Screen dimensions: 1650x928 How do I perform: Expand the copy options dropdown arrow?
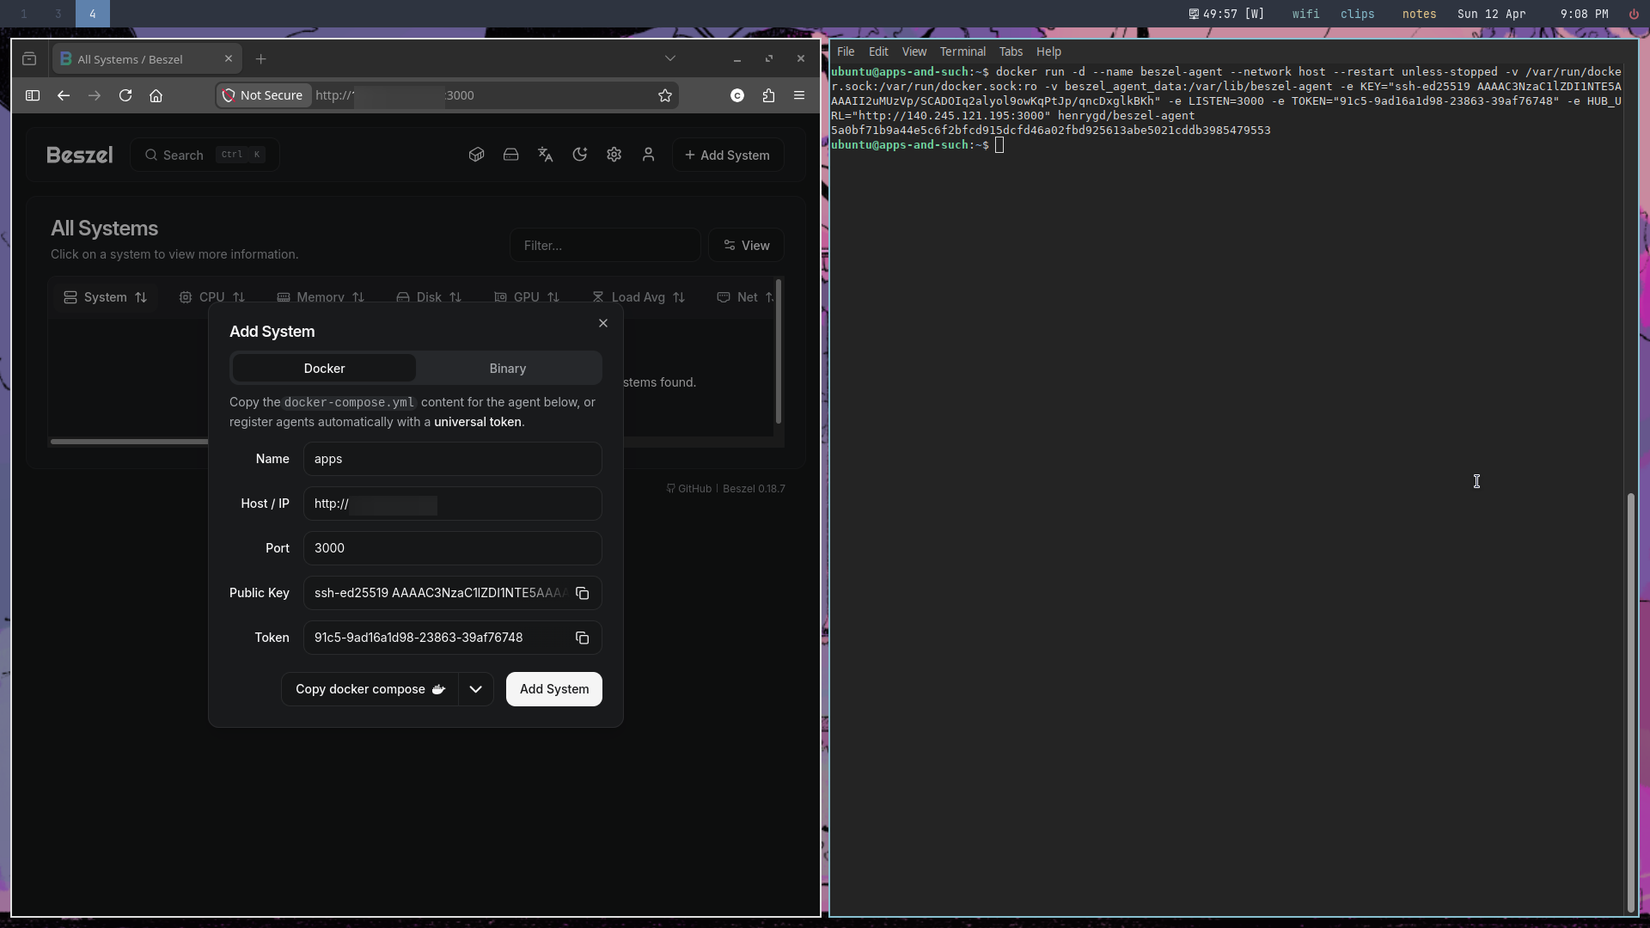click(476, 689)
